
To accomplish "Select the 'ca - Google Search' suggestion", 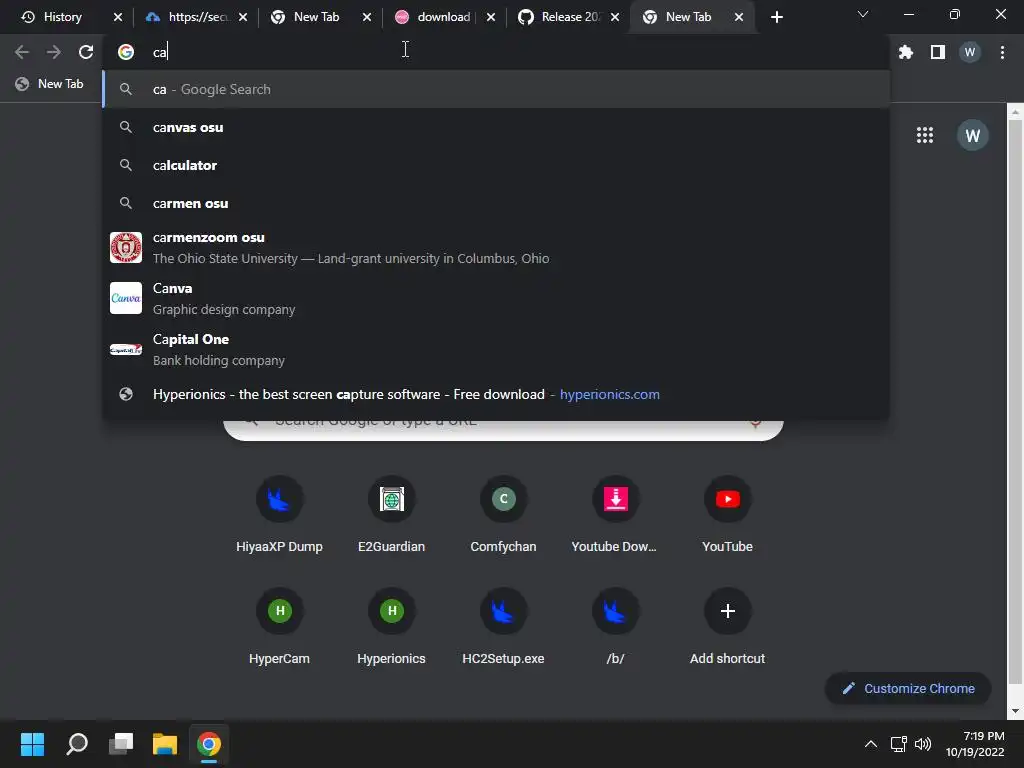I will click(496, 89).
